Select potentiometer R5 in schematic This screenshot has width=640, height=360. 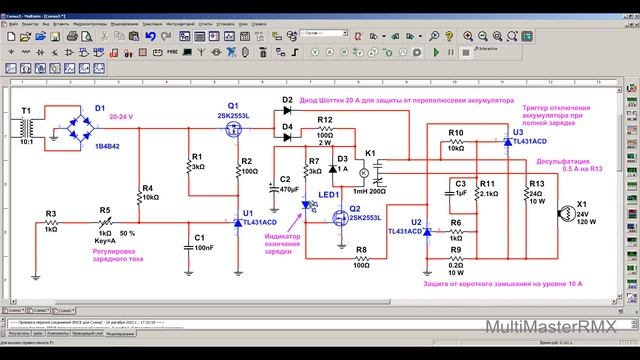[105, 222]
